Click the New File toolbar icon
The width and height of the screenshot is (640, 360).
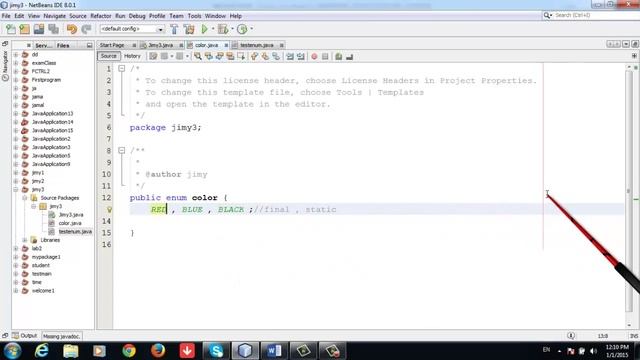coord(11,29)
